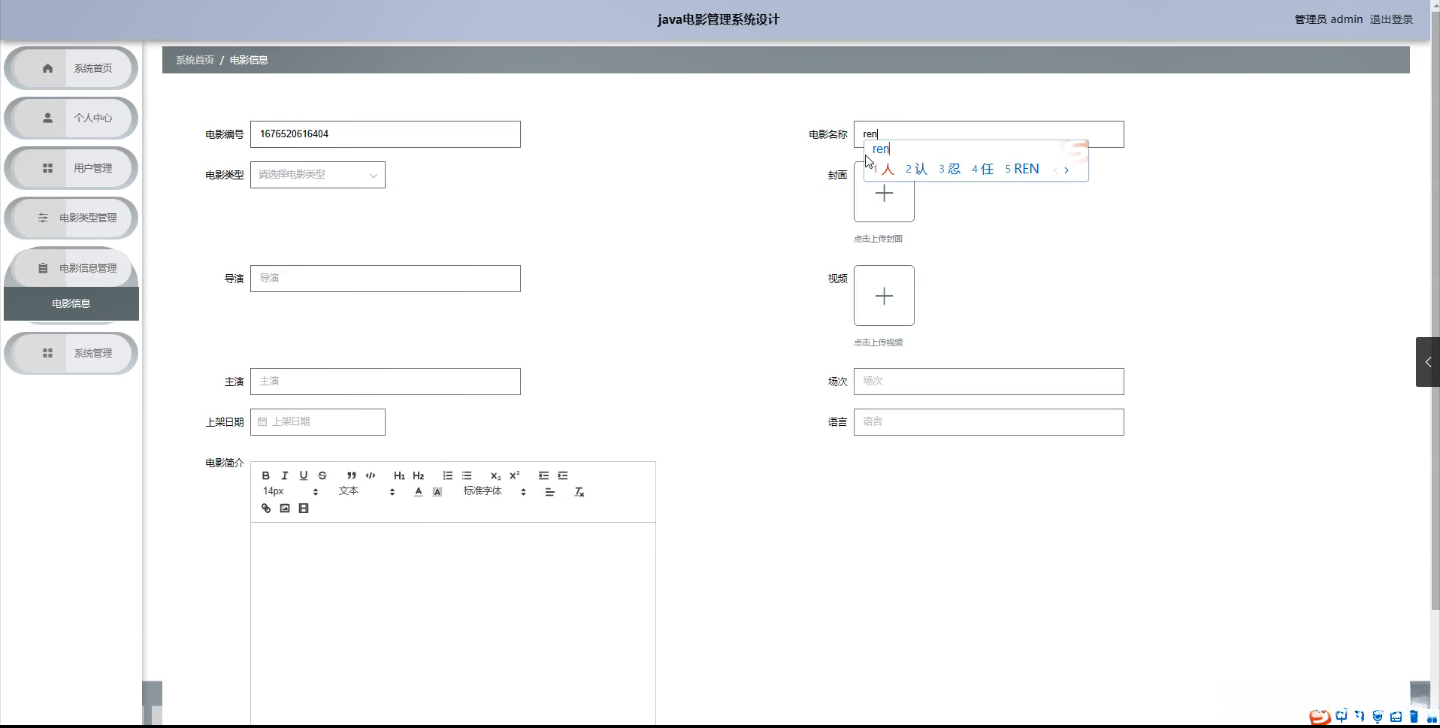The height and width of the screenshot is (728, 1440).
Task: Click the Sogou input method tray icon
Action: pyautogui.click(x=1320, y=716)
